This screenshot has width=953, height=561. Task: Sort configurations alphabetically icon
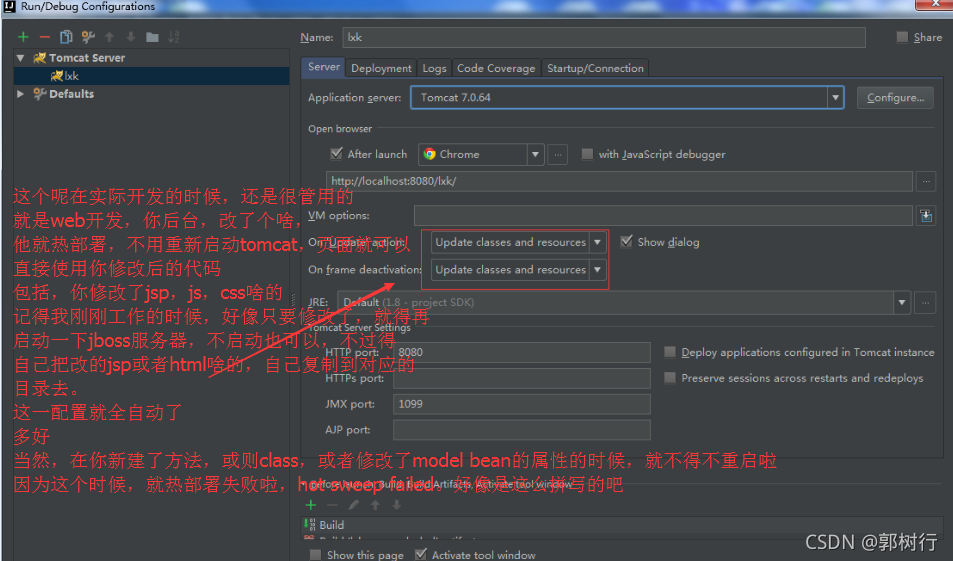tap(174, 37)
